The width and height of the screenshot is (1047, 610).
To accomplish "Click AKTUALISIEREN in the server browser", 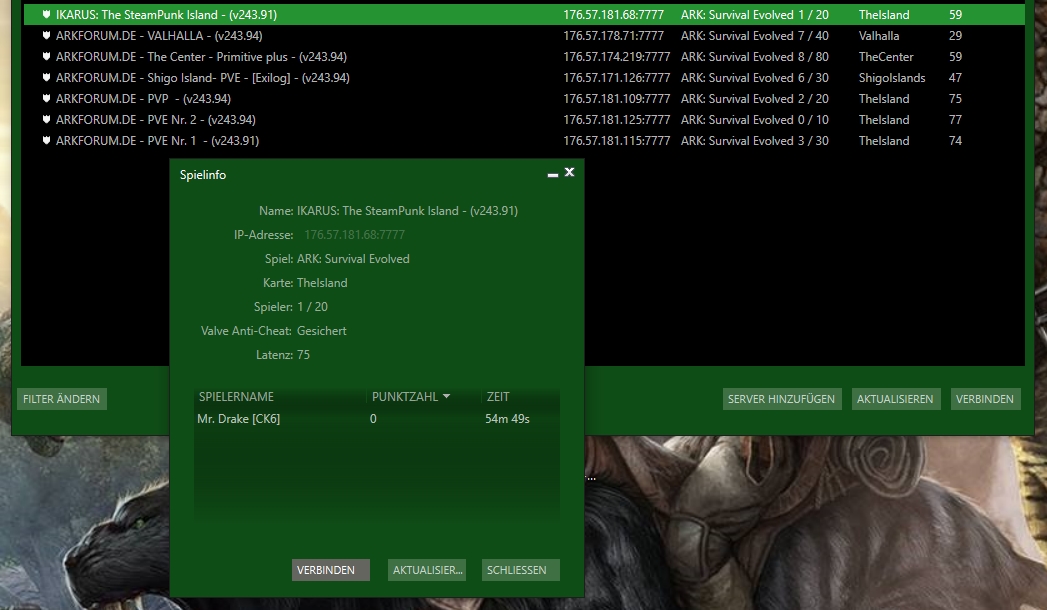I will pyautogui.click(x=895, y=399).
